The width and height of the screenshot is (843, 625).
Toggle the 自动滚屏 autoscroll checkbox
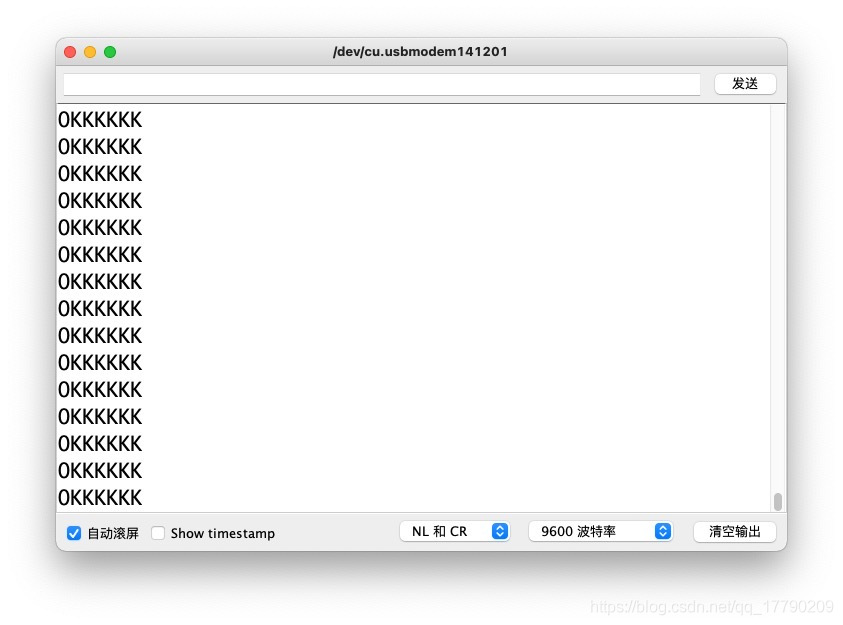(x=74, y=533)
